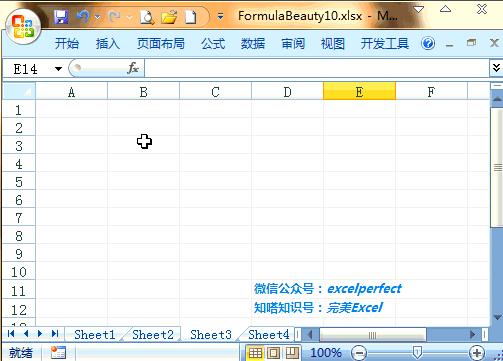Click into the formula bar input
The height and width of the screenshot is (361, 503).
tap(317, 69)
